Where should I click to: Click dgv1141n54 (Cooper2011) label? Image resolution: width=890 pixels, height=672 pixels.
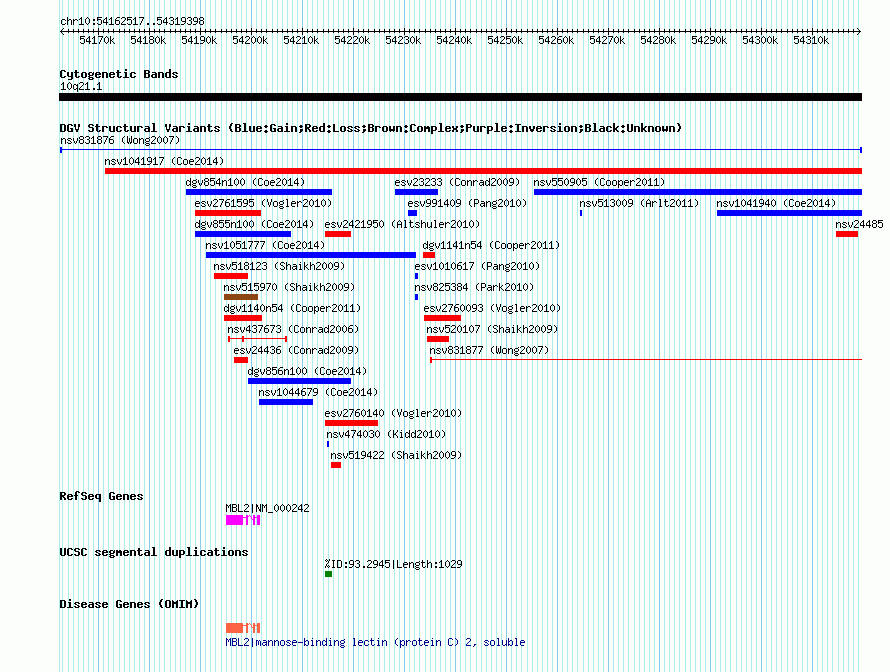pyautogui.click(x=491, y=245)
